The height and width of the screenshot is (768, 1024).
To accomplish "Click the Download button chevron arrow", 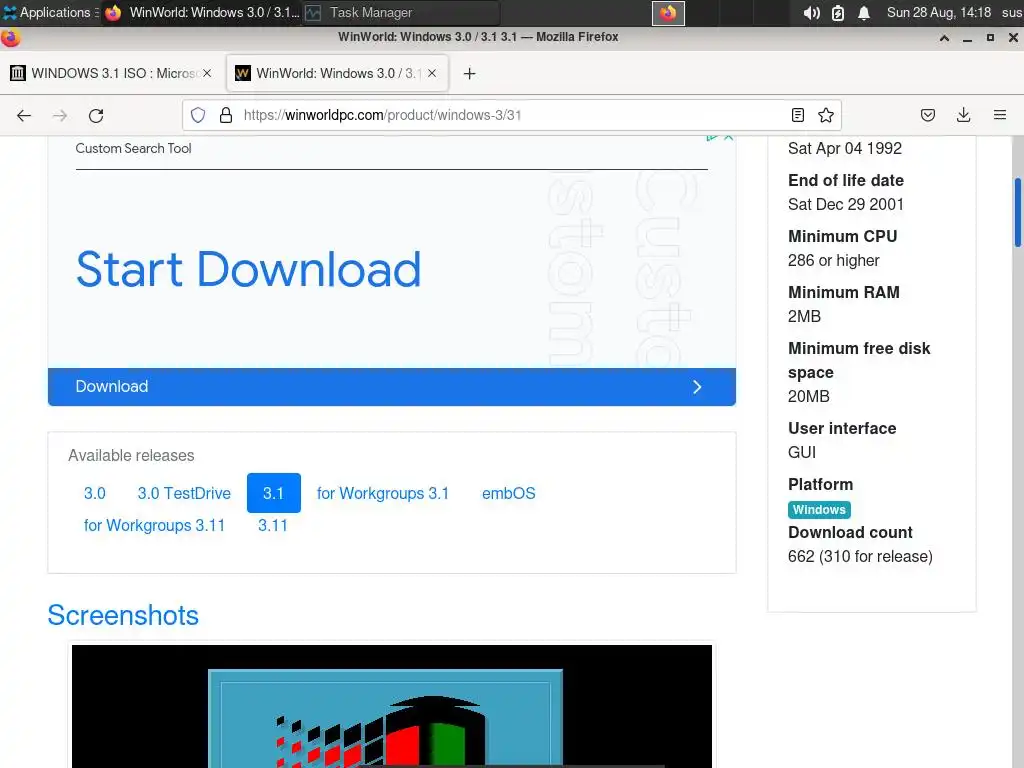I will pyautogui.click(x=697, y=387).
